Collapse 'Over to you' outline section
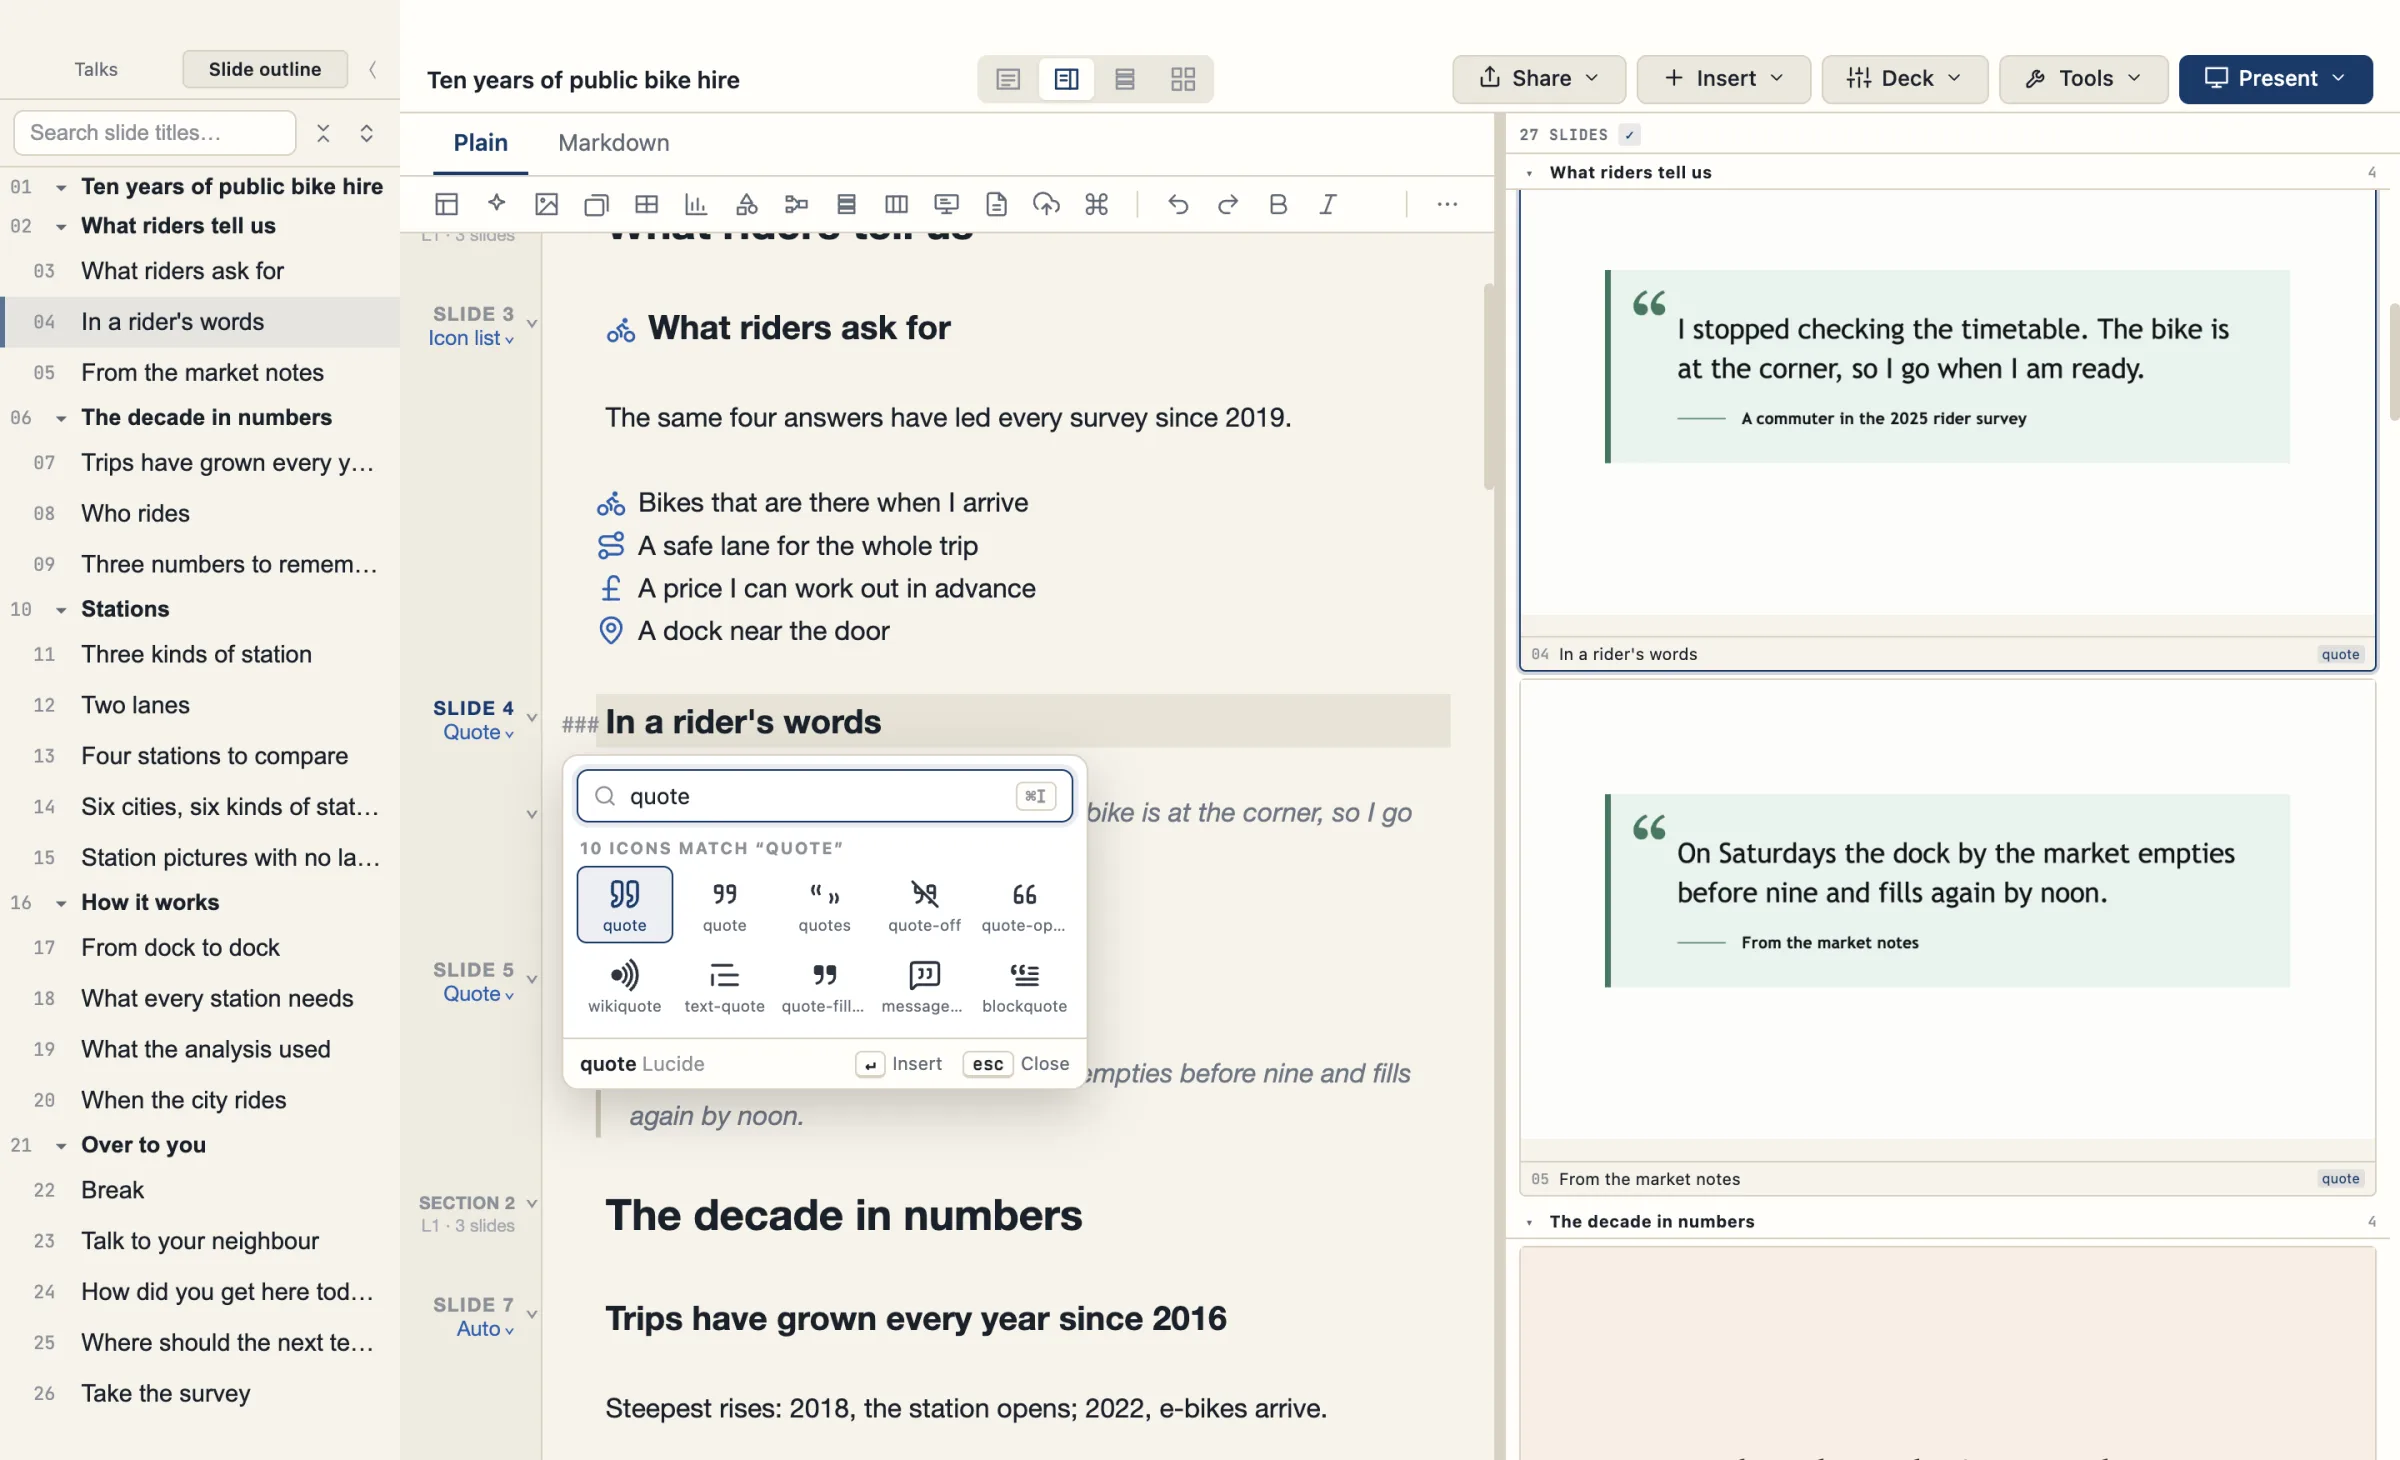The width and height of the screenshot is (2400, 1460). click(61, 1146)
